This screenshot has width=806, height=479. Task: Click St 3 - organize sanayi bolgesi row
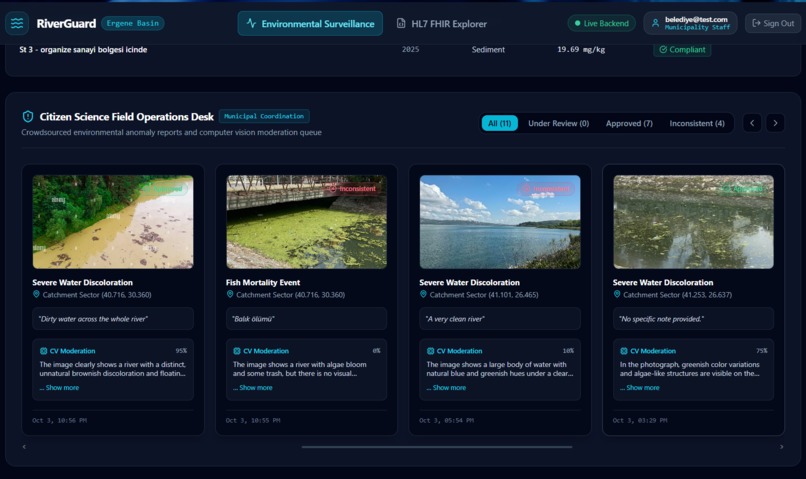click(403, 50)
